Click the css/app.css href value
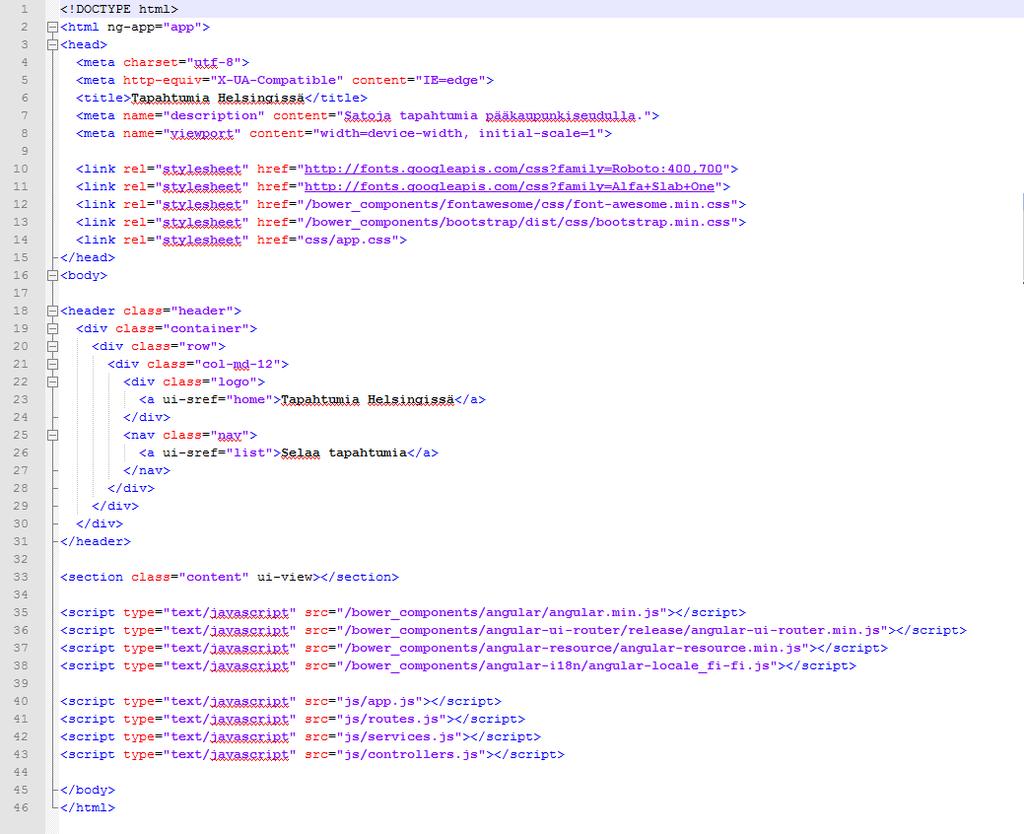 coord(347,240)
